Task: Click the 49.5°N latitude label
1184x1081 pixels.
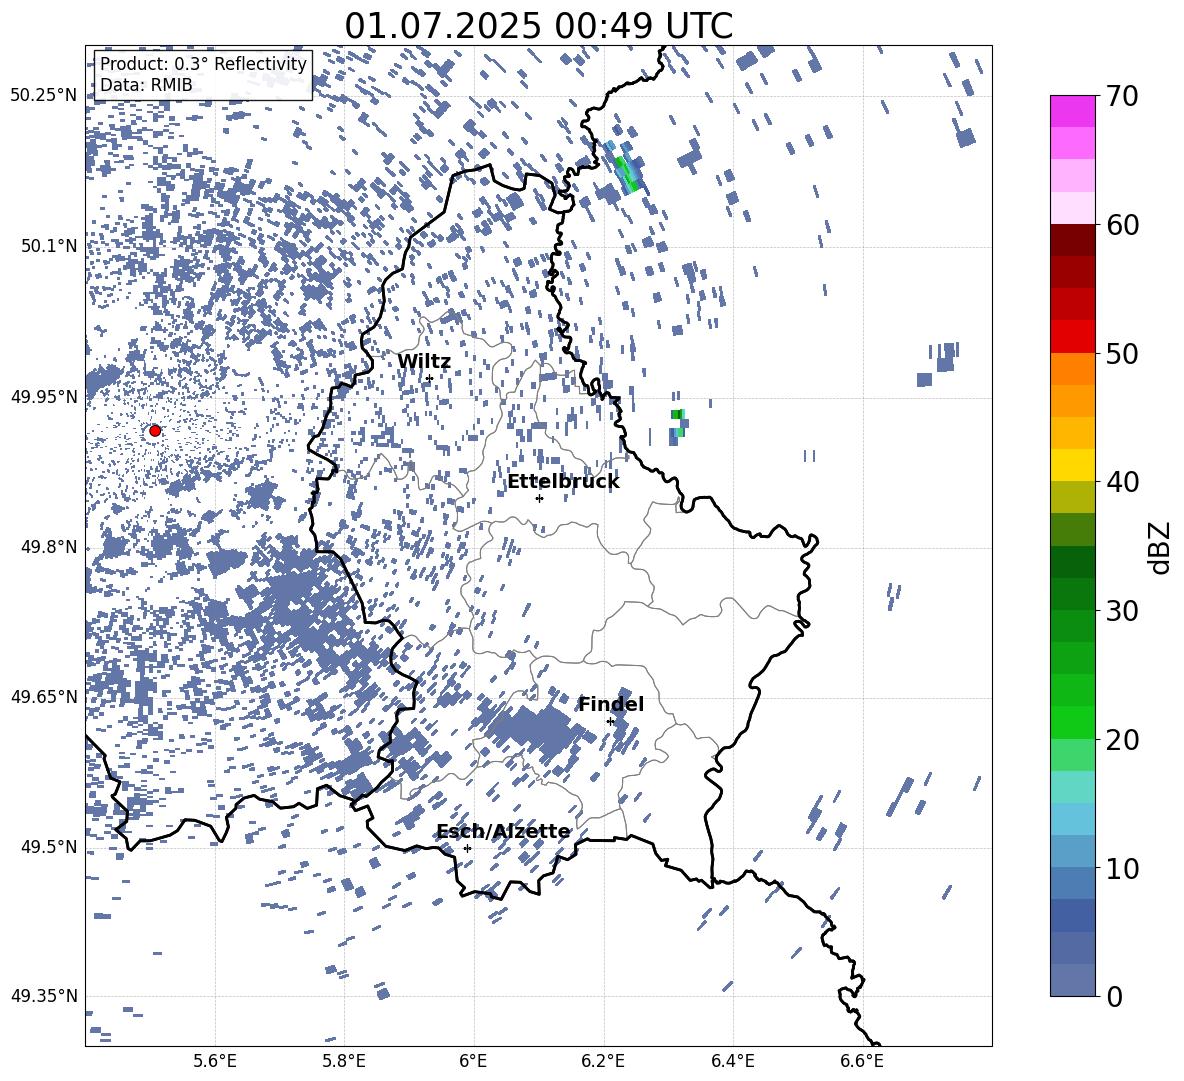Action: pos(48,846)
